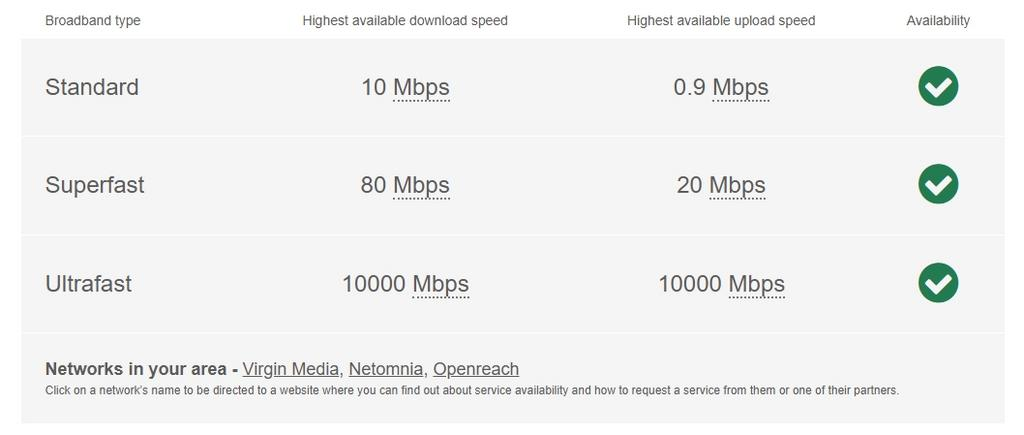1024x435 pixels.
Task: Click Mbps abbreviation in Standard download speed
Action: tap(421, 87)
